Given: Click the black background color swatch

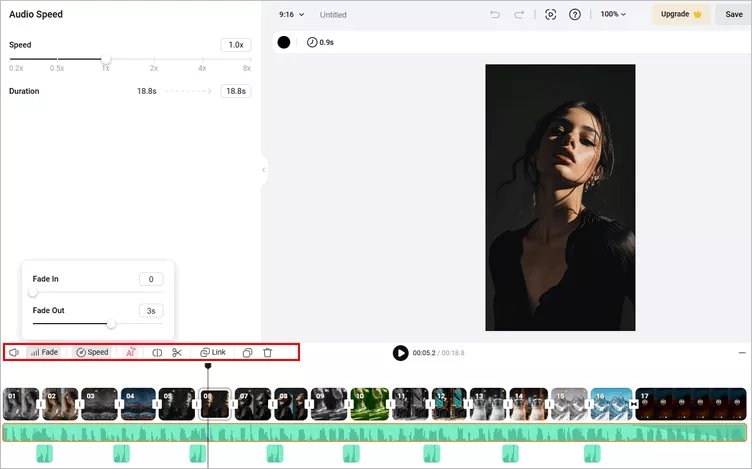Looking at the screenshot, I should pos(284,42).
